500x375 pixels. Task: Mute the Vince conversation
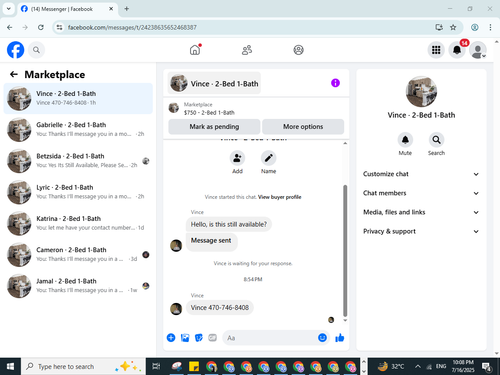point(405,140)
